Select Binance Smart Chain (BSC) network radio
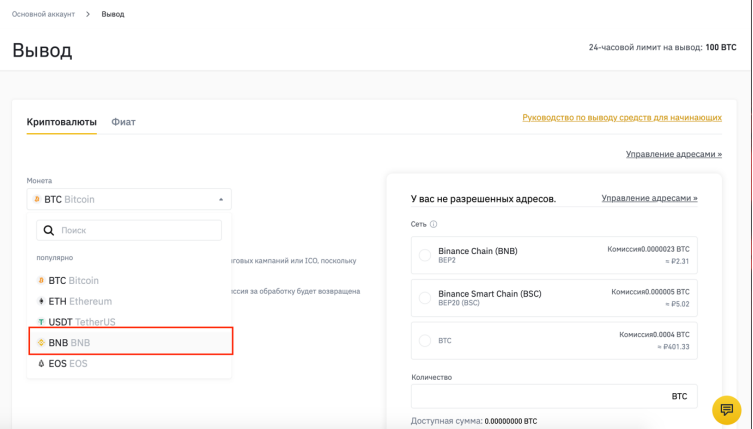 (x=425, y=298)
